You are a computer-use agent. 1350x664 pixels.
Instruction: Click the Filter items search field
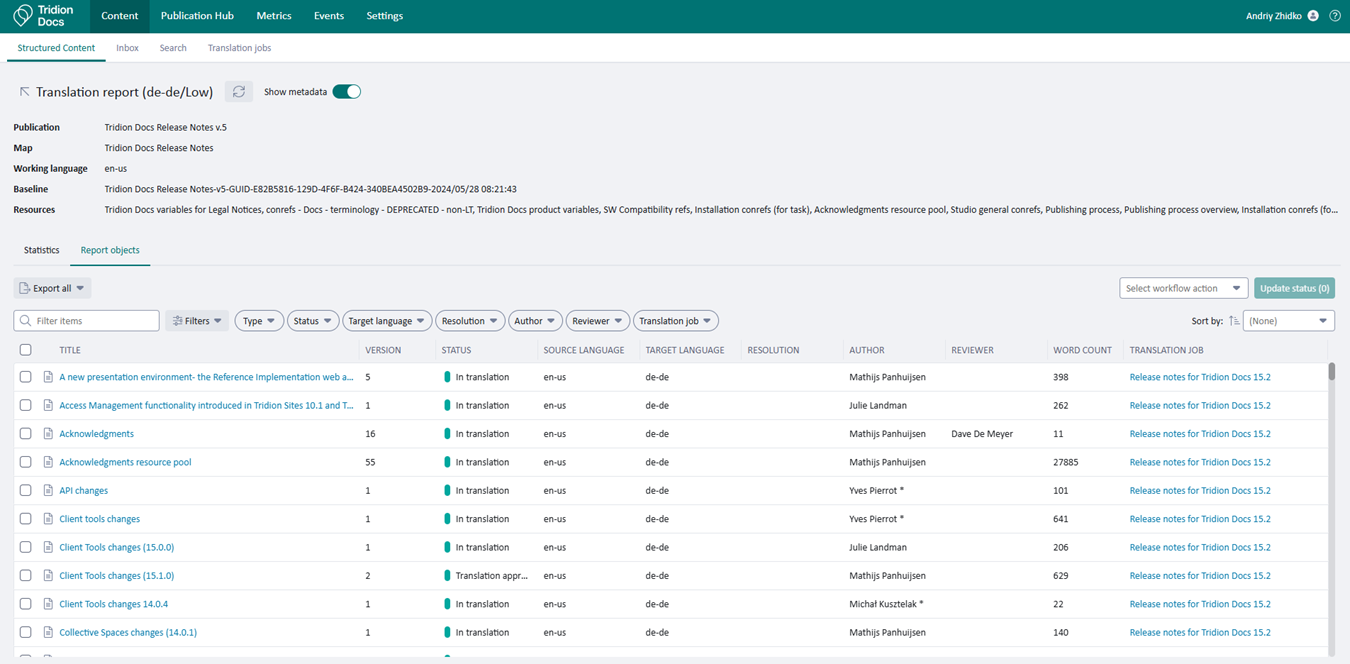click(87, 321)
